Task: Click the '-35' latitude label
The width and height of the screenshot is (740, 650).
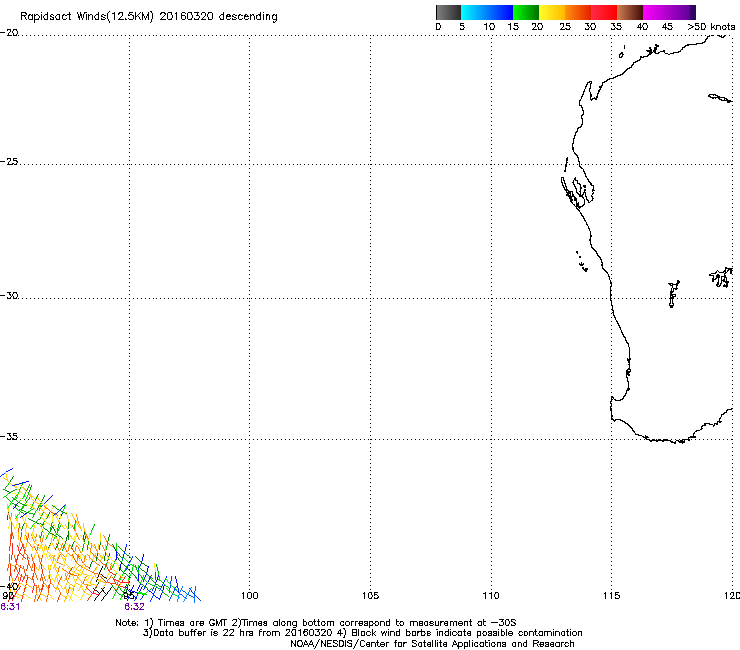Action: pos(9,437)
